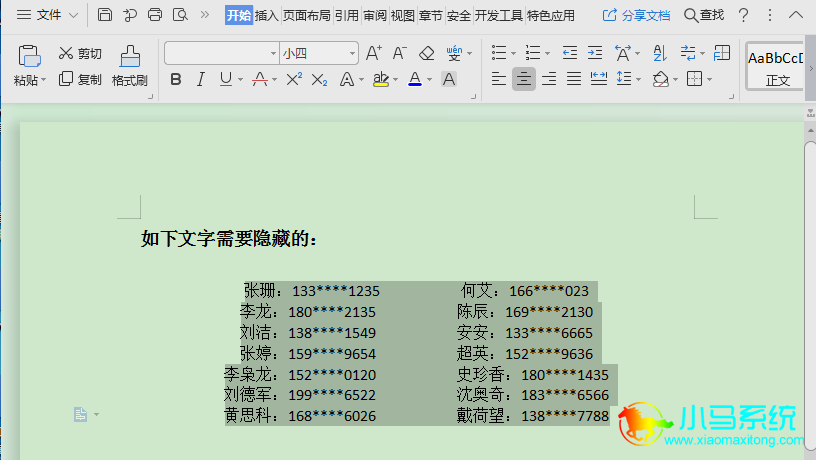Open the font size 小四 dropdown
The height and width of the screenshot is (460, 816).
coord(352,53)
